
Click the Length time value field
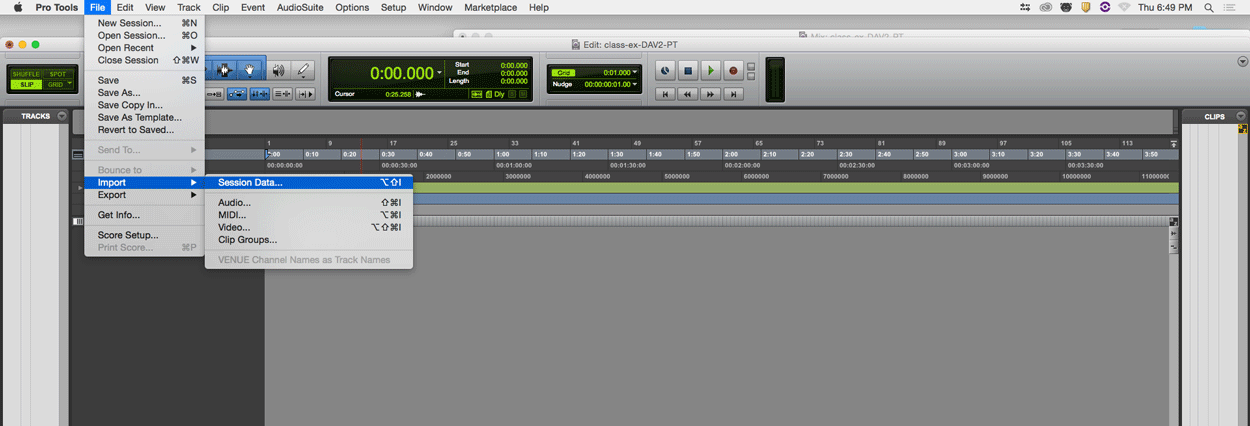[x=513, y=81]
